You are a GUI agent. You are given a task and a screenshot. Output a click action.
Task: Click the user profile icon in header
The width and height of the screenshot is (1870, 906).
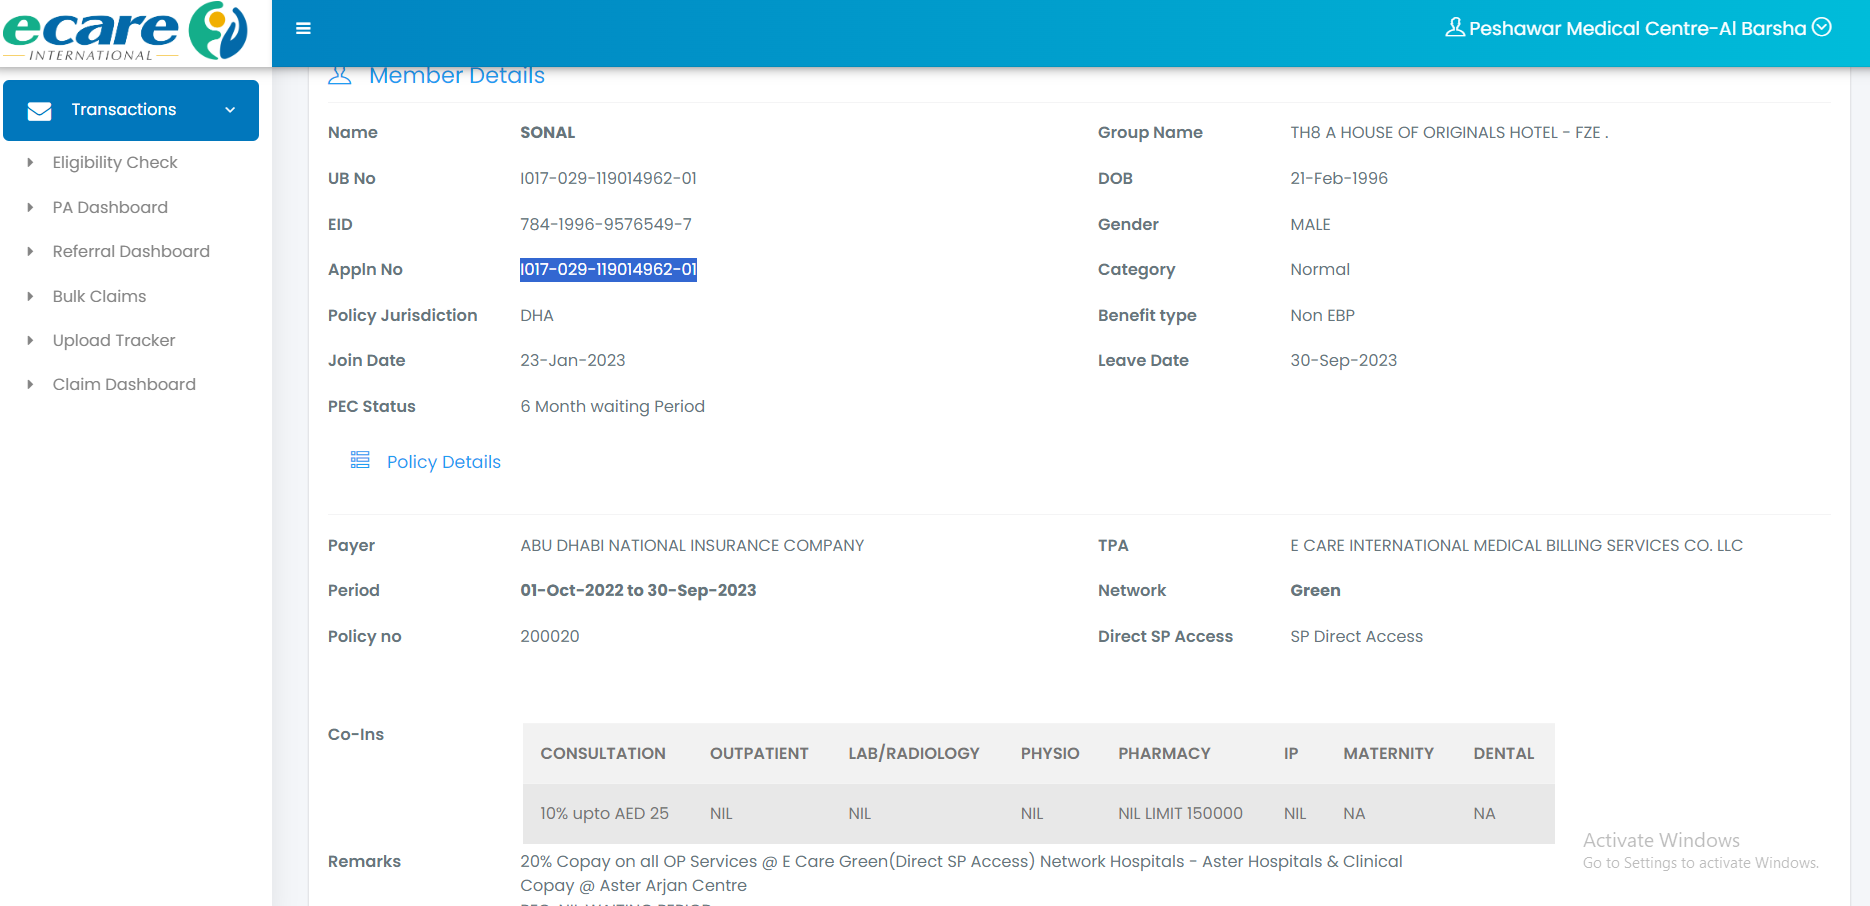(x=1455, y=27)
